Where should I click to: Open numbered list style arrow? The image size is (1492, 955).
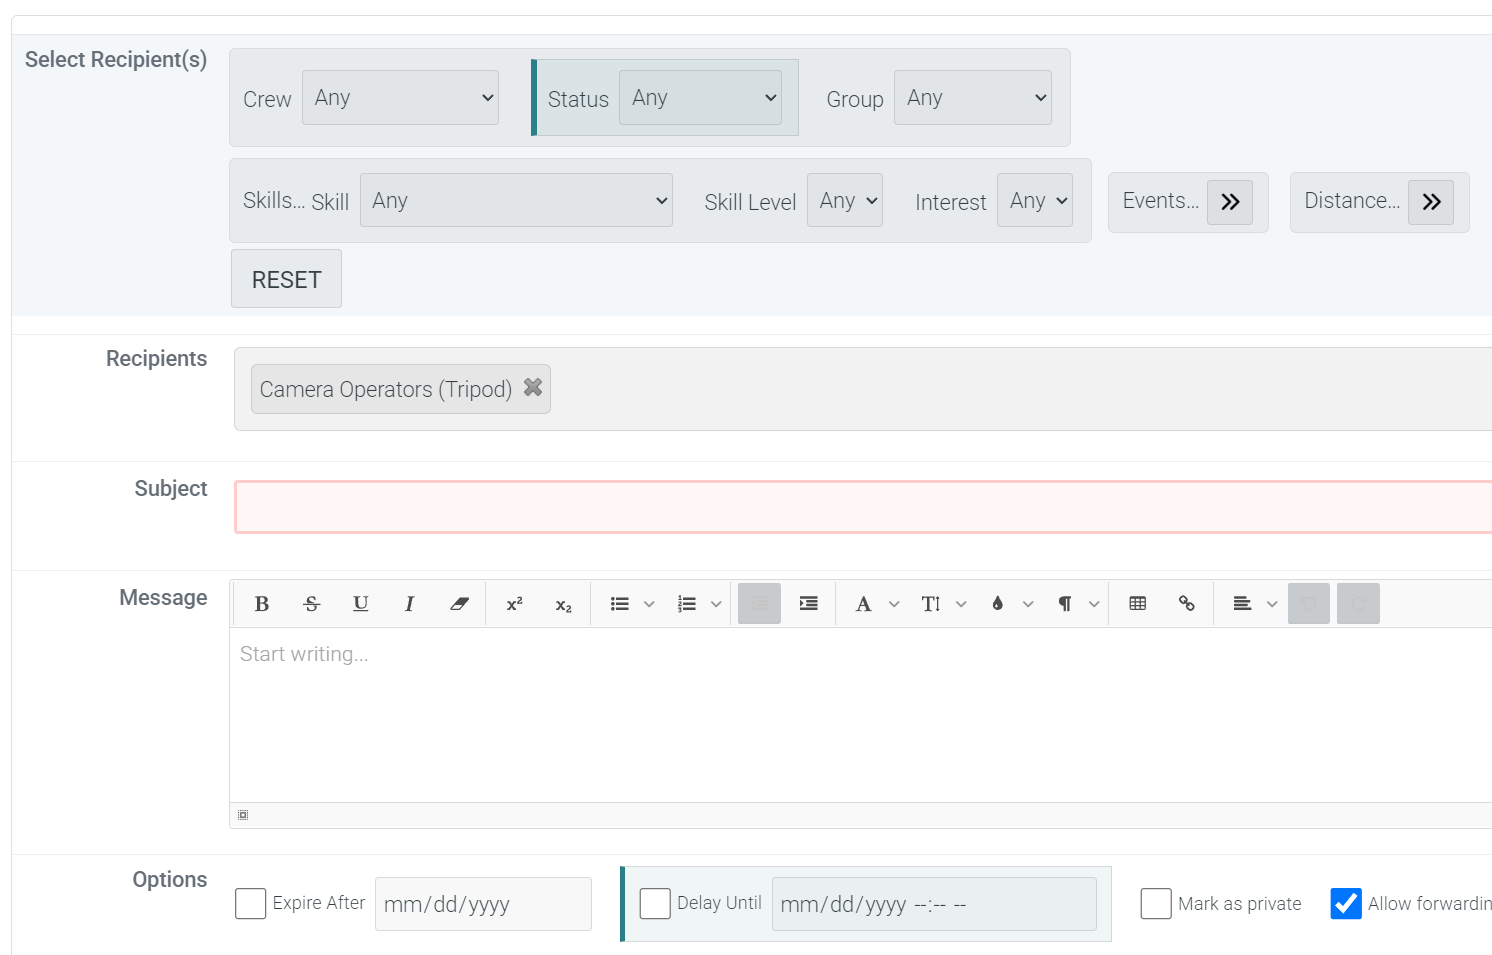716,604
